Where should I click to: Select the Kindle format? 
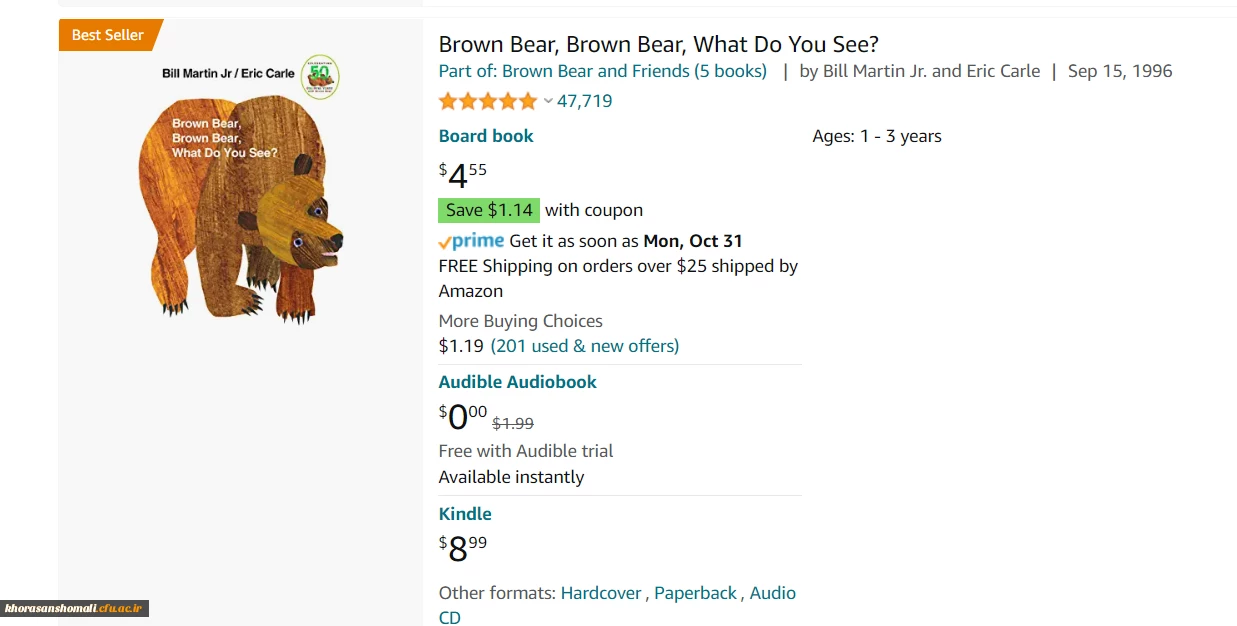coord(465,514)
